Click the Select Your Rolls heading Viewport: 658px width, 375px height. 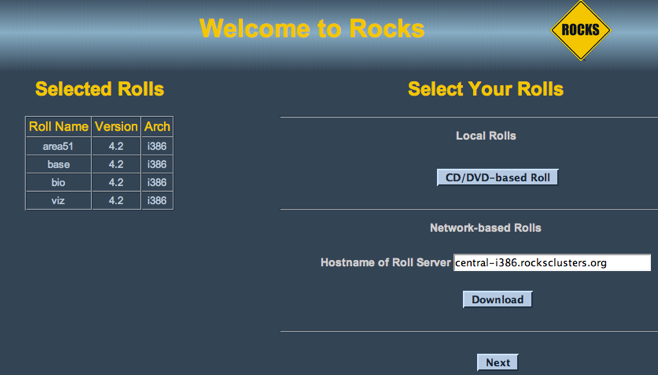(486, 89)
